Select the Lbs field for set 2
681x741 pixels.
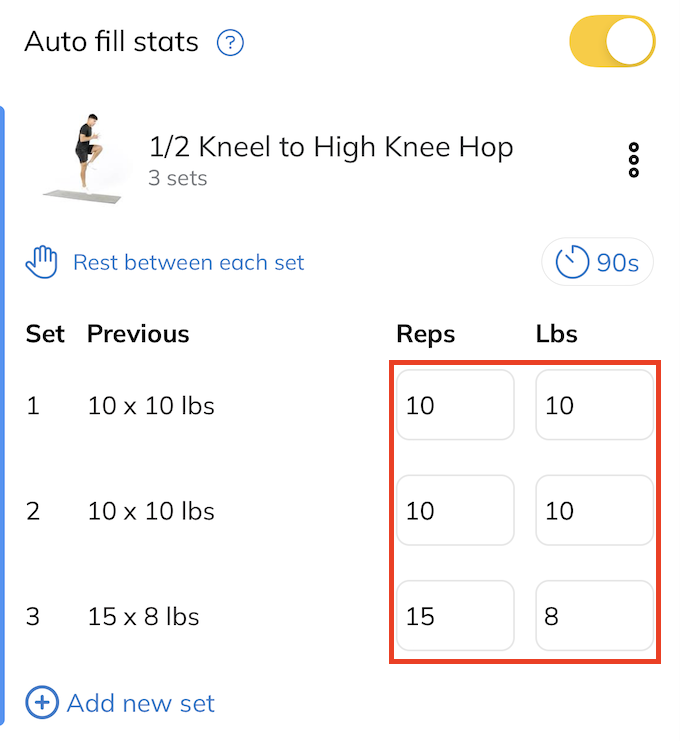(594, 511)
